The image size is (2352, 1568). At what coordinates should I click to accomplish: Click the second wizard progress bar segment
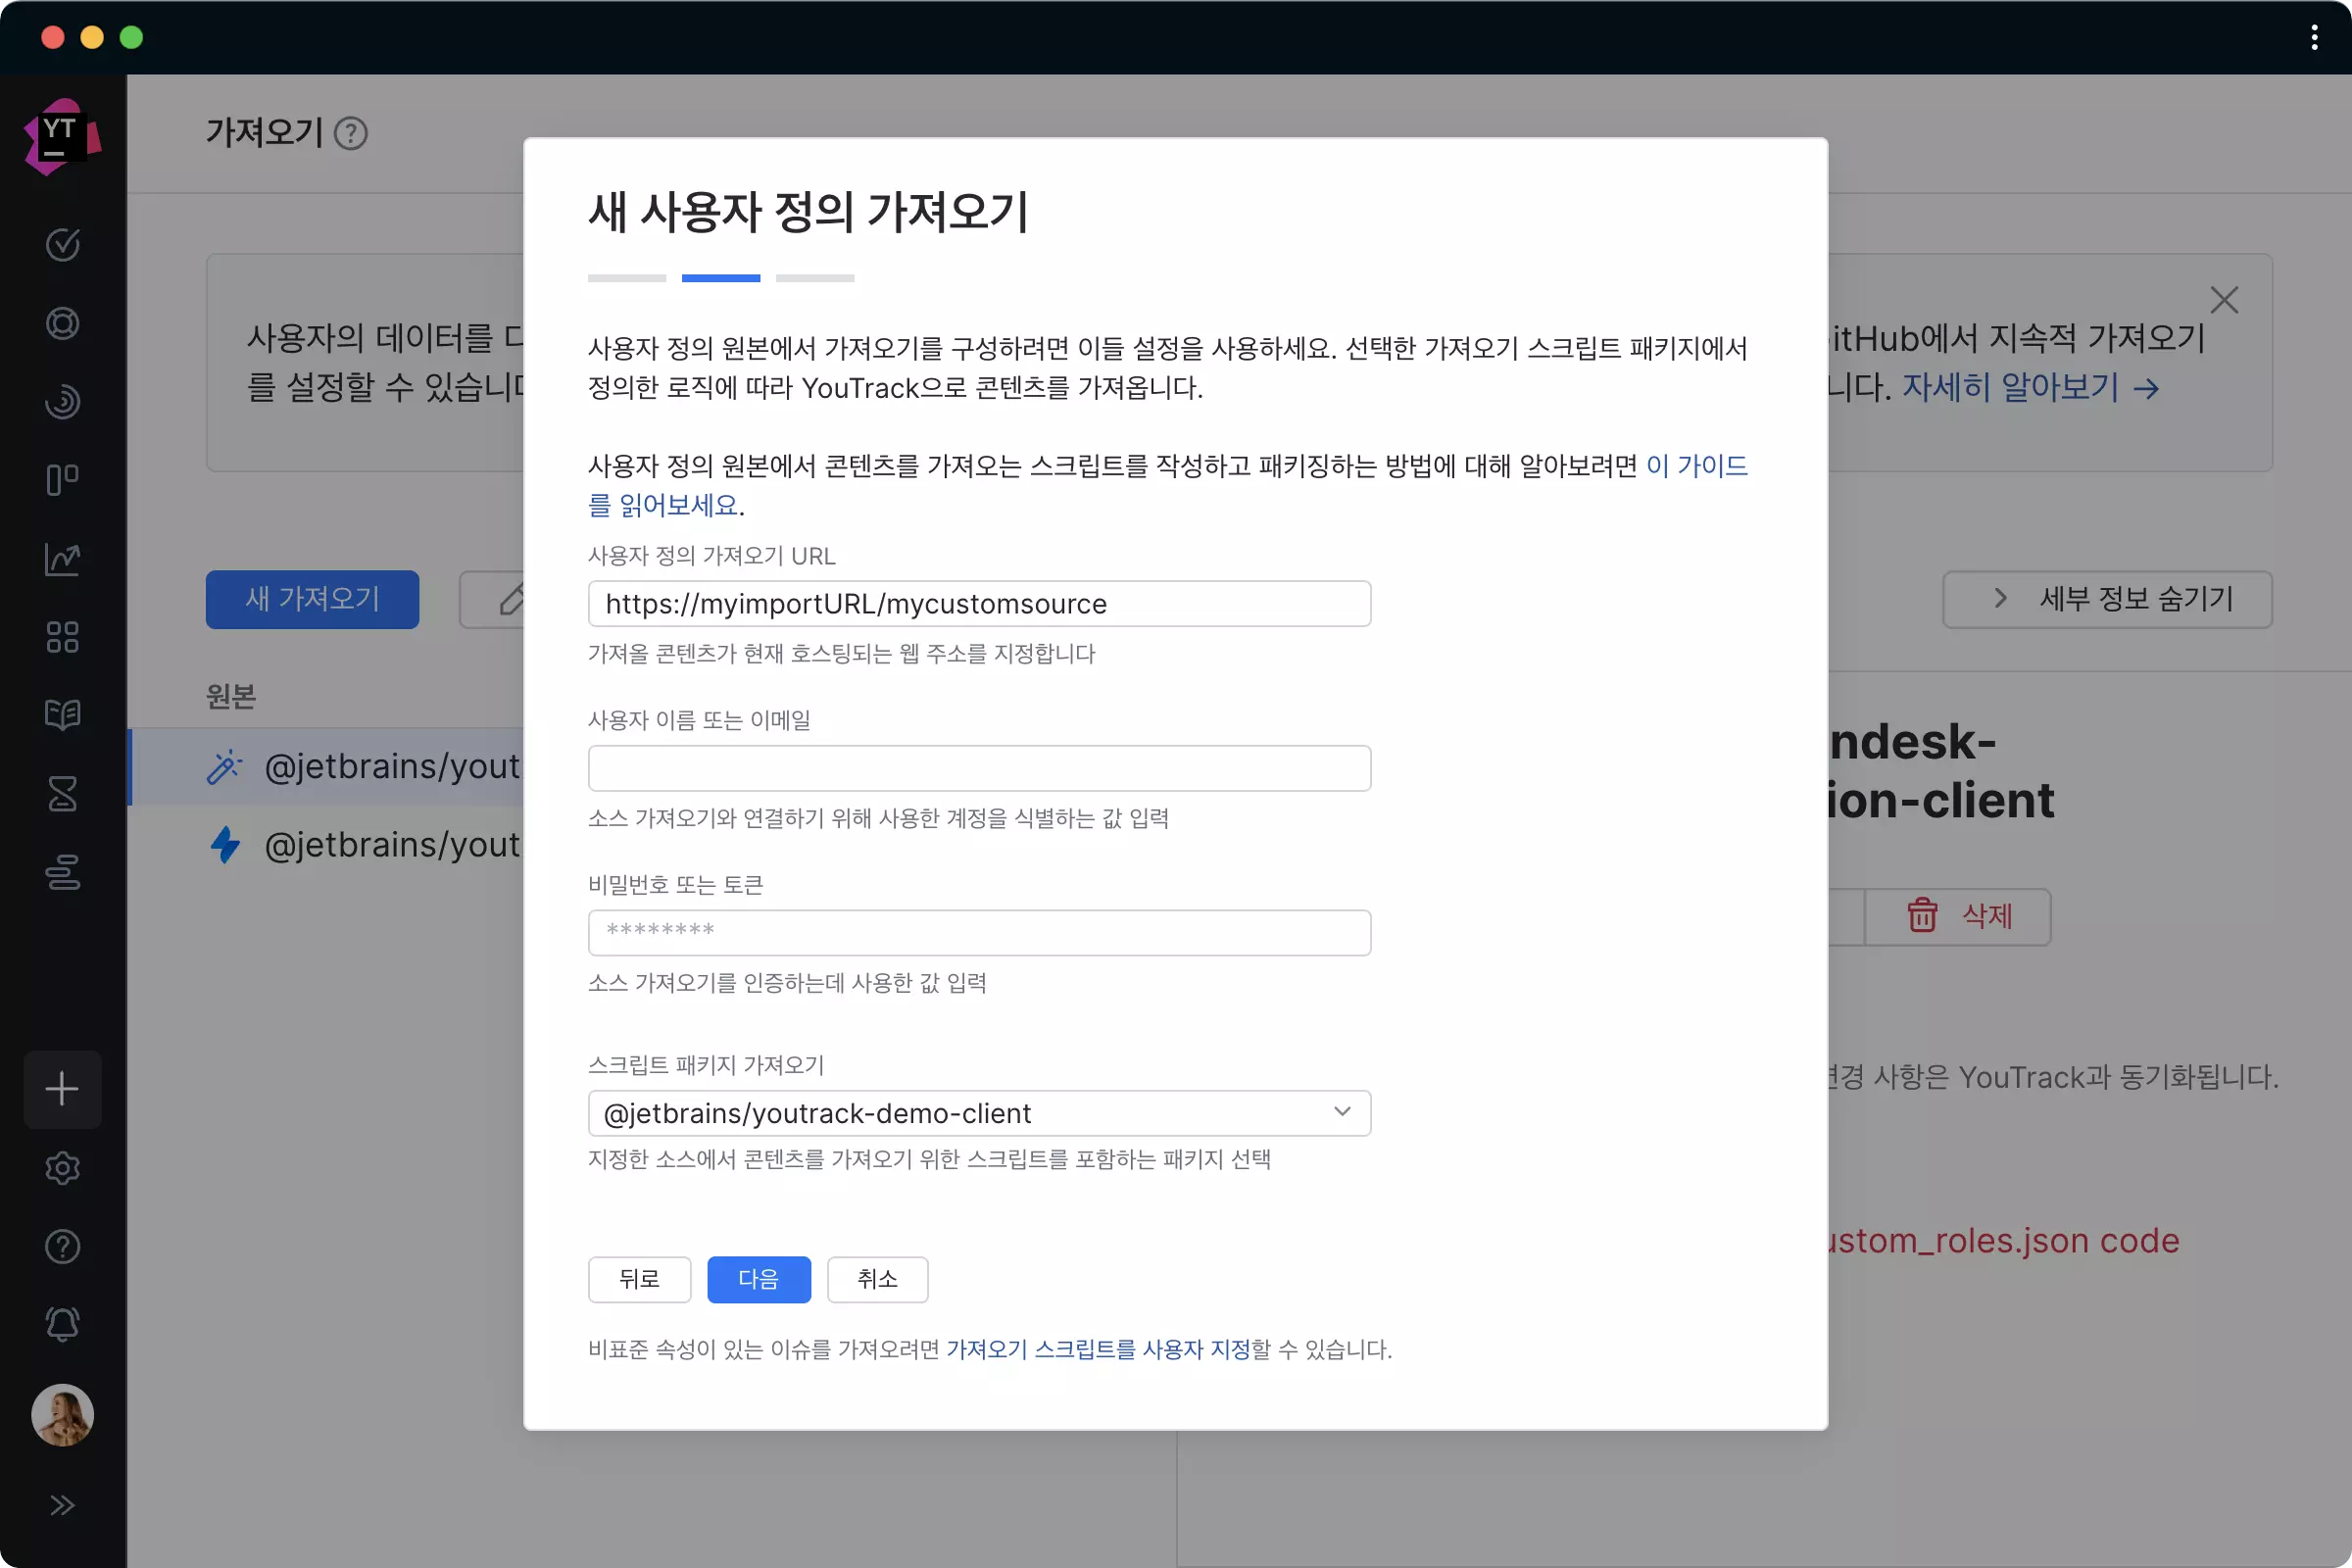(x=720, y=278)
